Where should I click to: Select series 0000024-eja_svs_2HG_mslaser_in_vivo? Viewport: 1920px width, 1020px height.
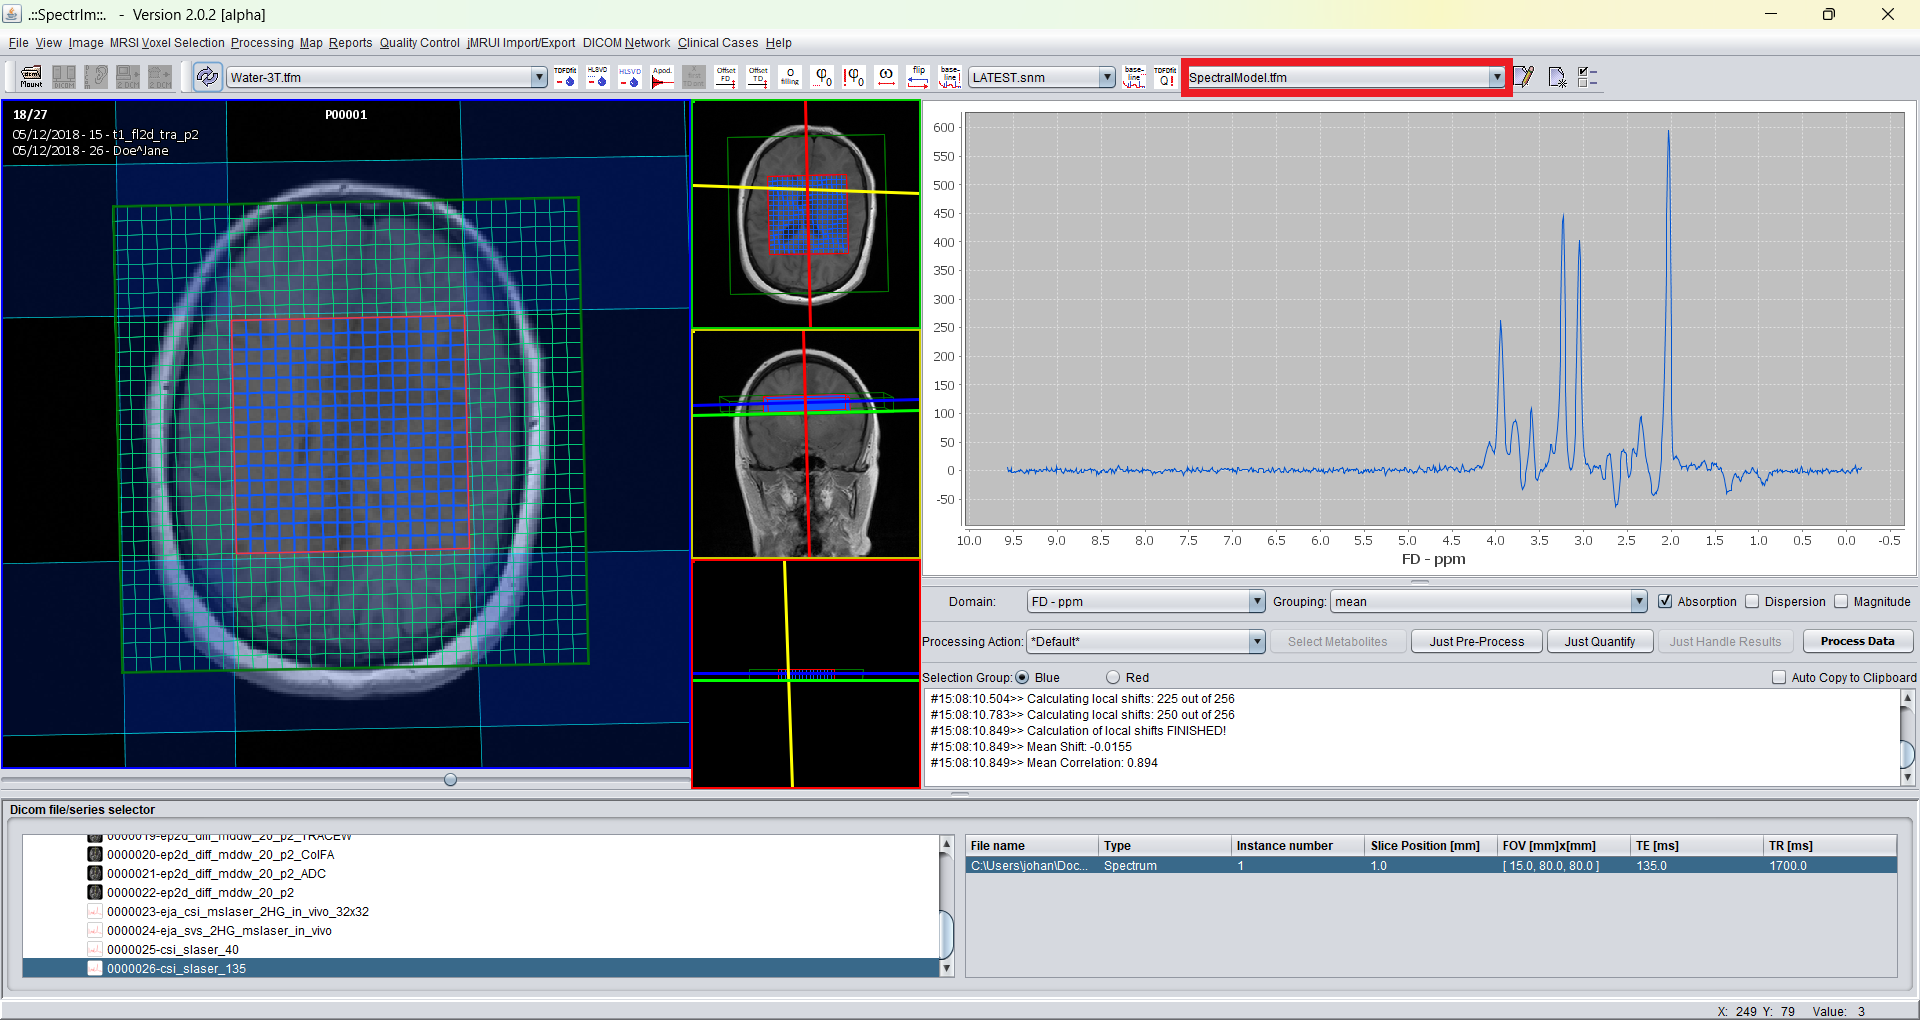click(x=219, y=930)
